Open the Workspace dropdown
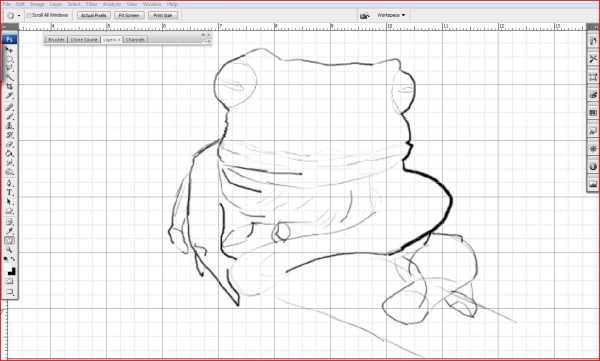This screenshot has width=600, height=361. [x=391, y=15]
